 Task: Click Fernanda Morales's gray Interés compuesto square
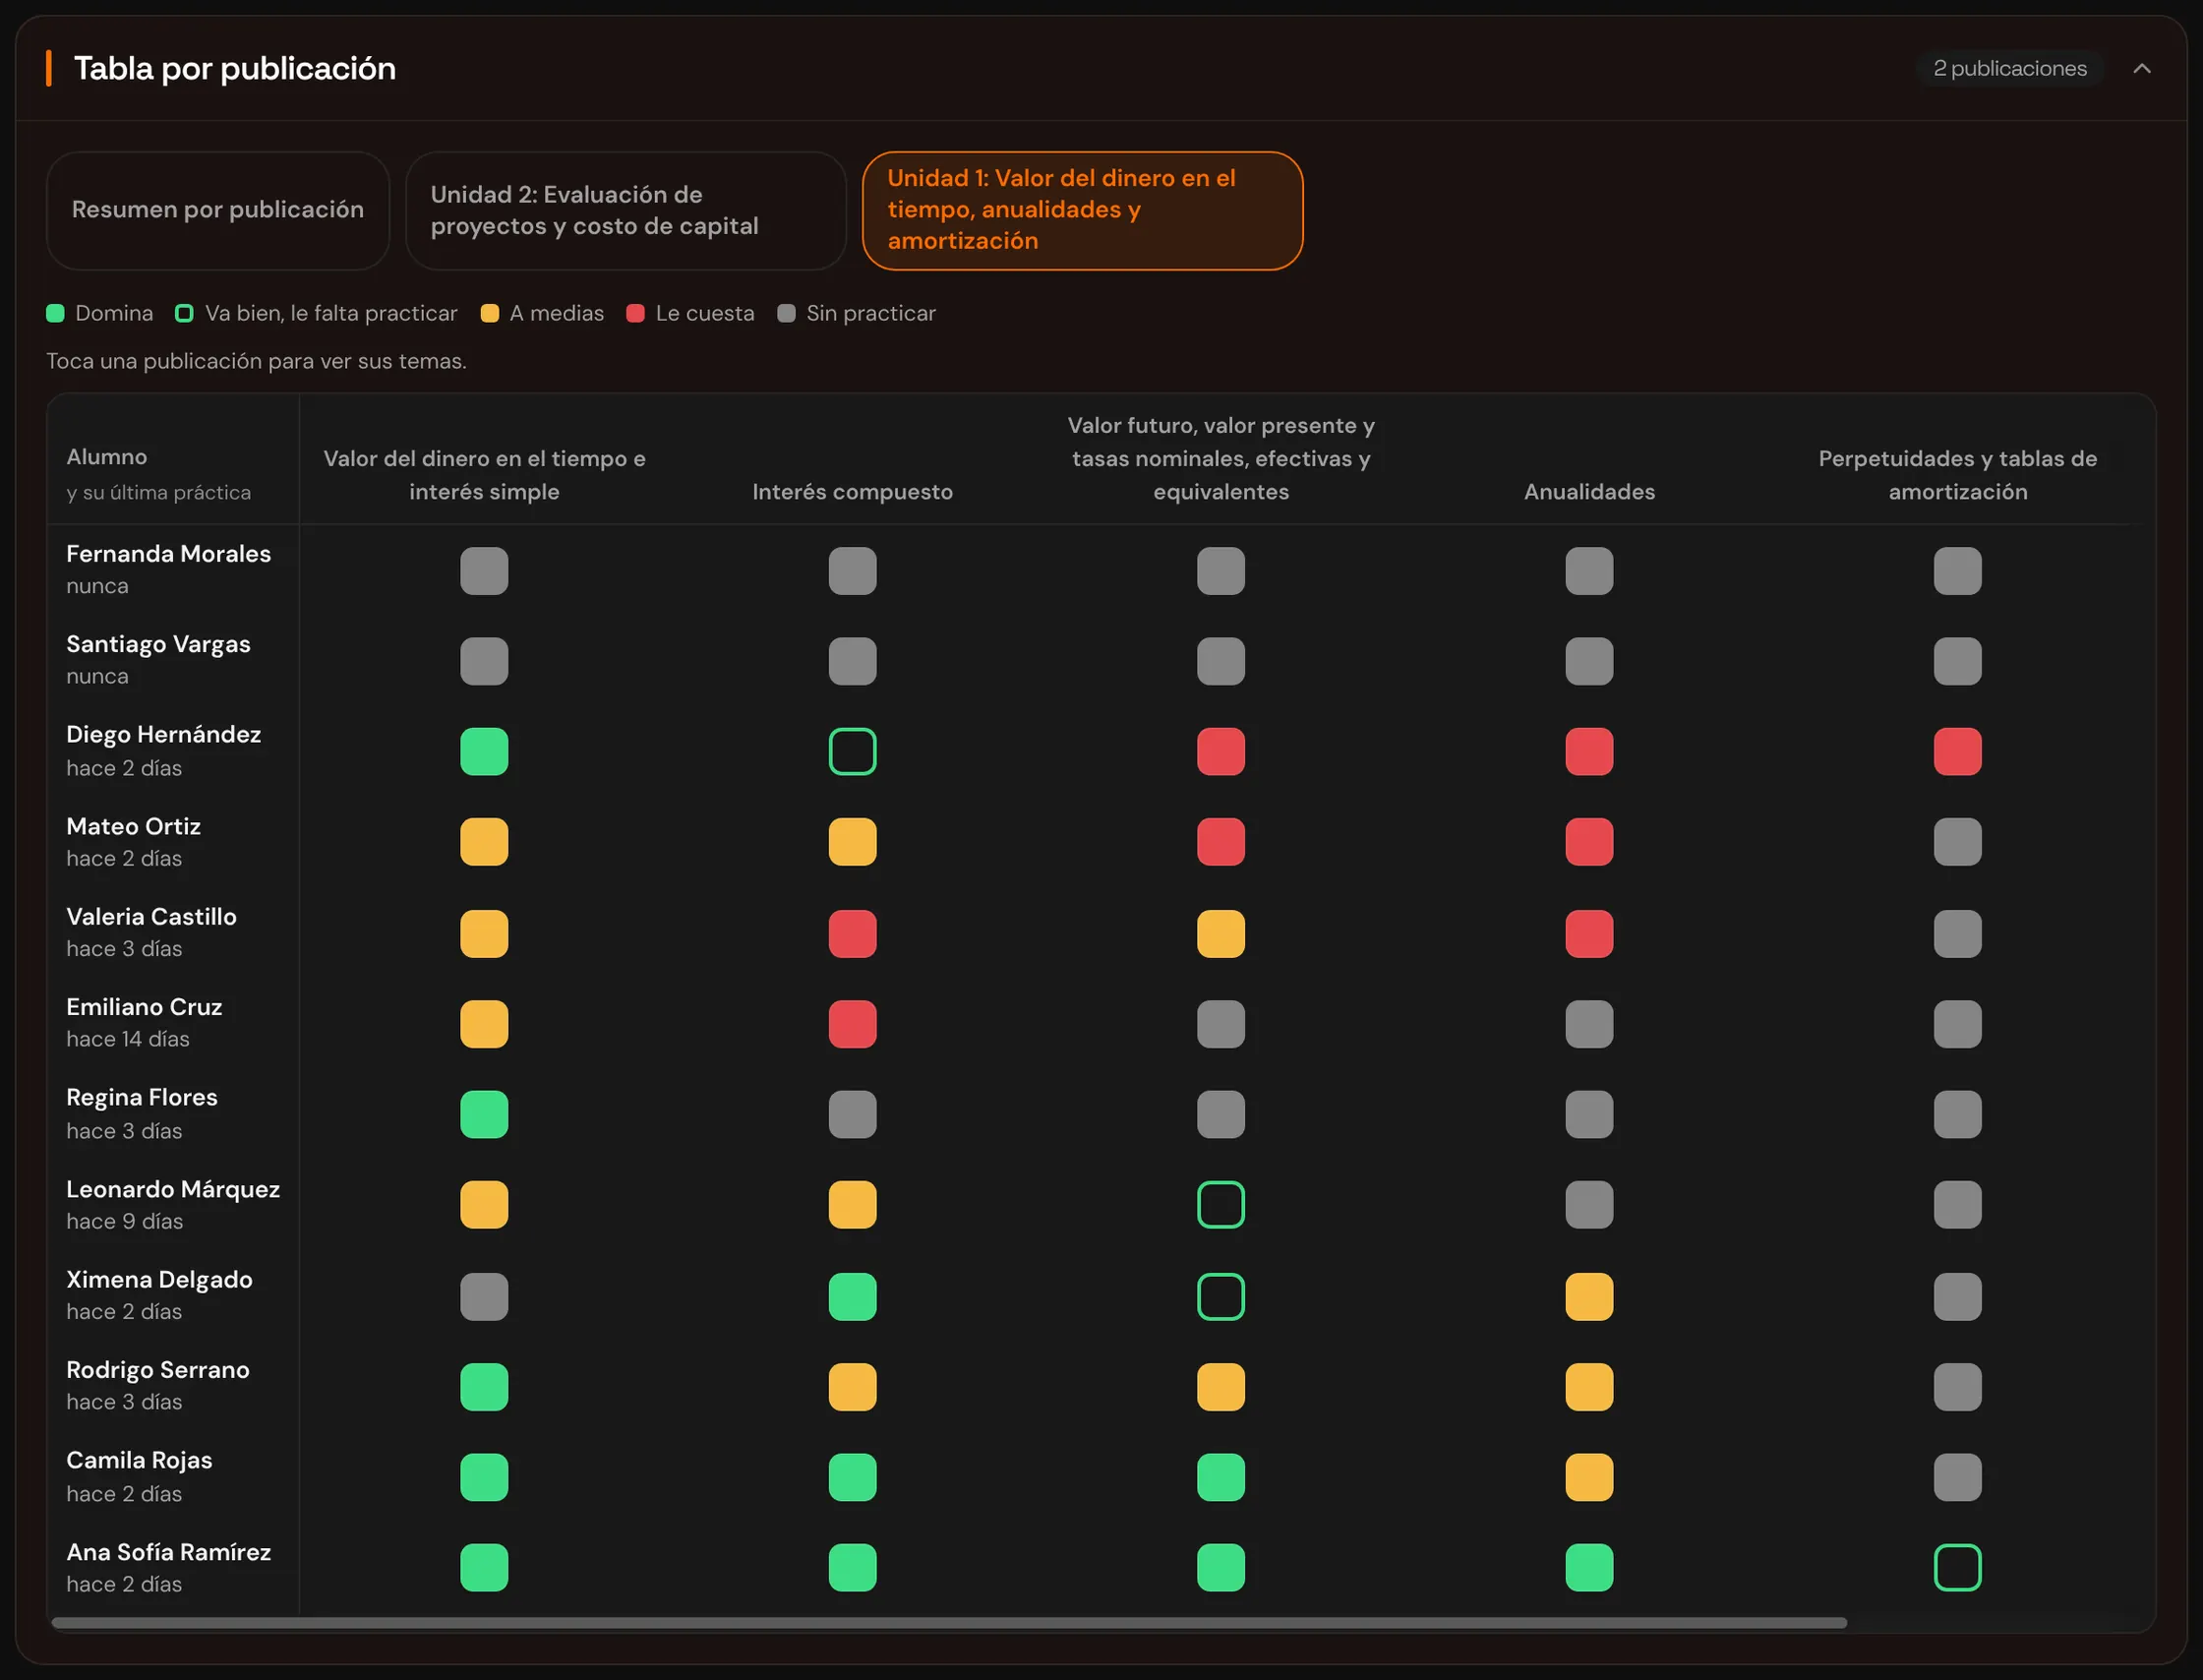(852, 571)
